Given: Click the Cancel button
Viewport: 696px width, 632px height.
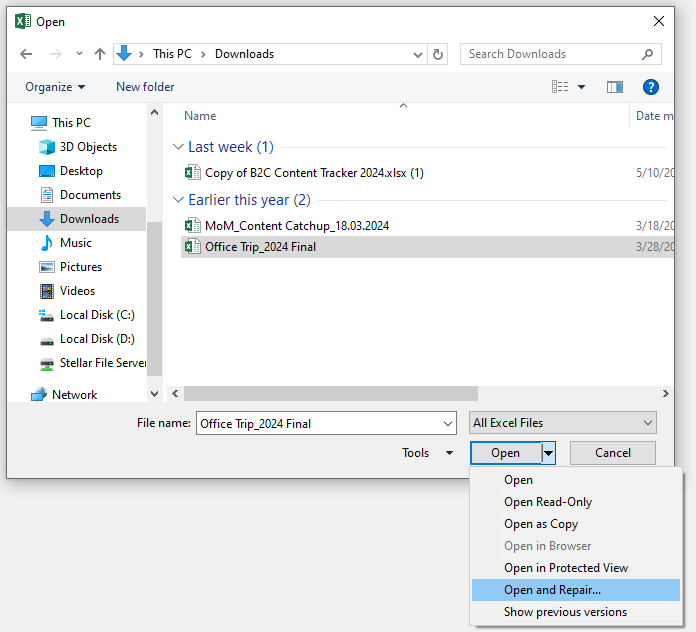Looking at the screenshot, I should tap(613, 453).
